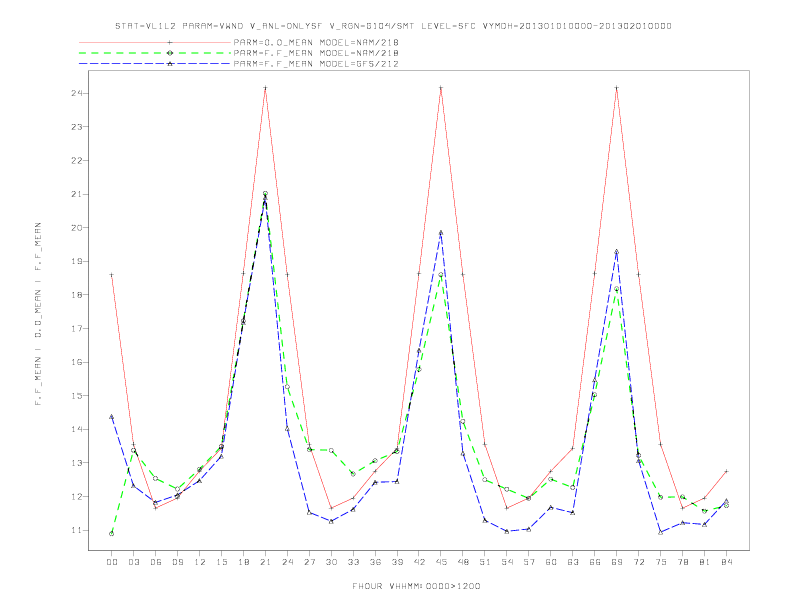The image size is (792, 612).
Task: Click x-axis tick label 84
Action: point(726,562)
